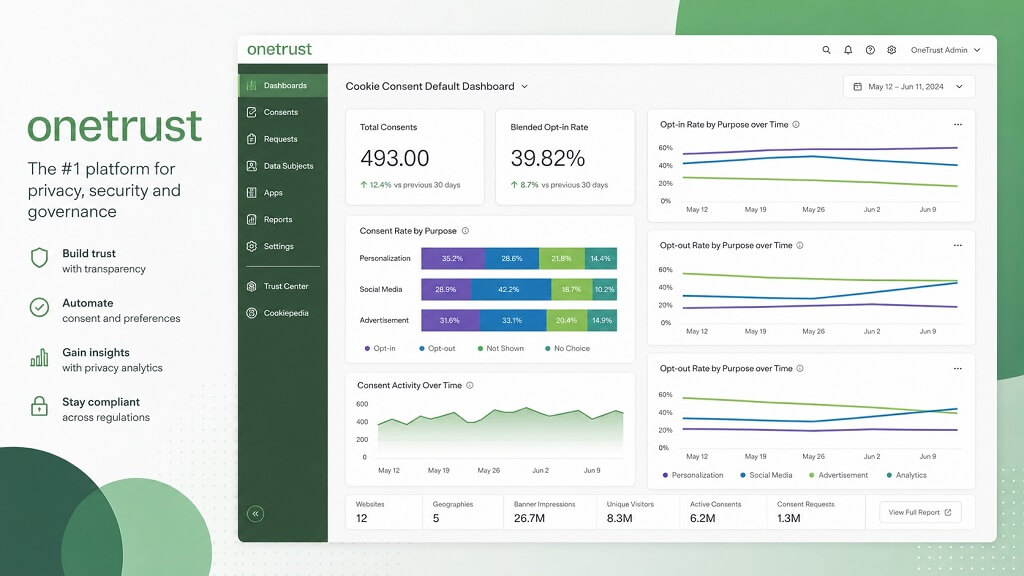Image resolution: width=1024 pixels, height=576 pixels.
Task: Click the Blended Opt-in Rate 39.82% value
Action: pyautogui.click(x=547, y=158)
